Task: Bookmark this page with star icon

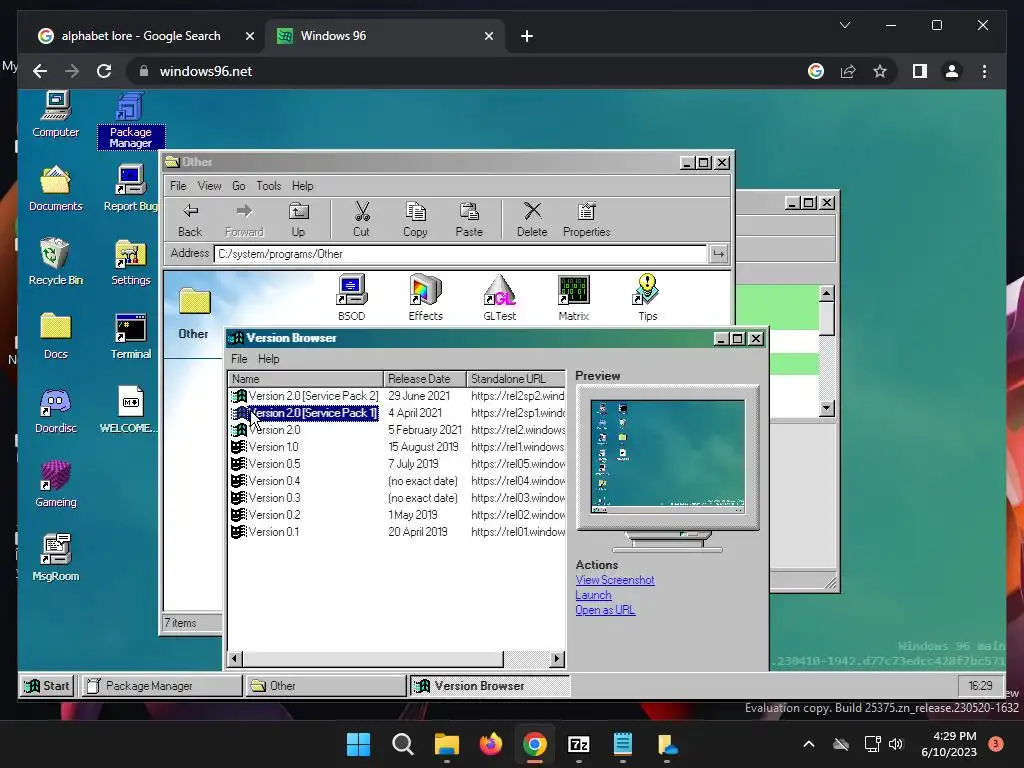Action: click(880, 71)
